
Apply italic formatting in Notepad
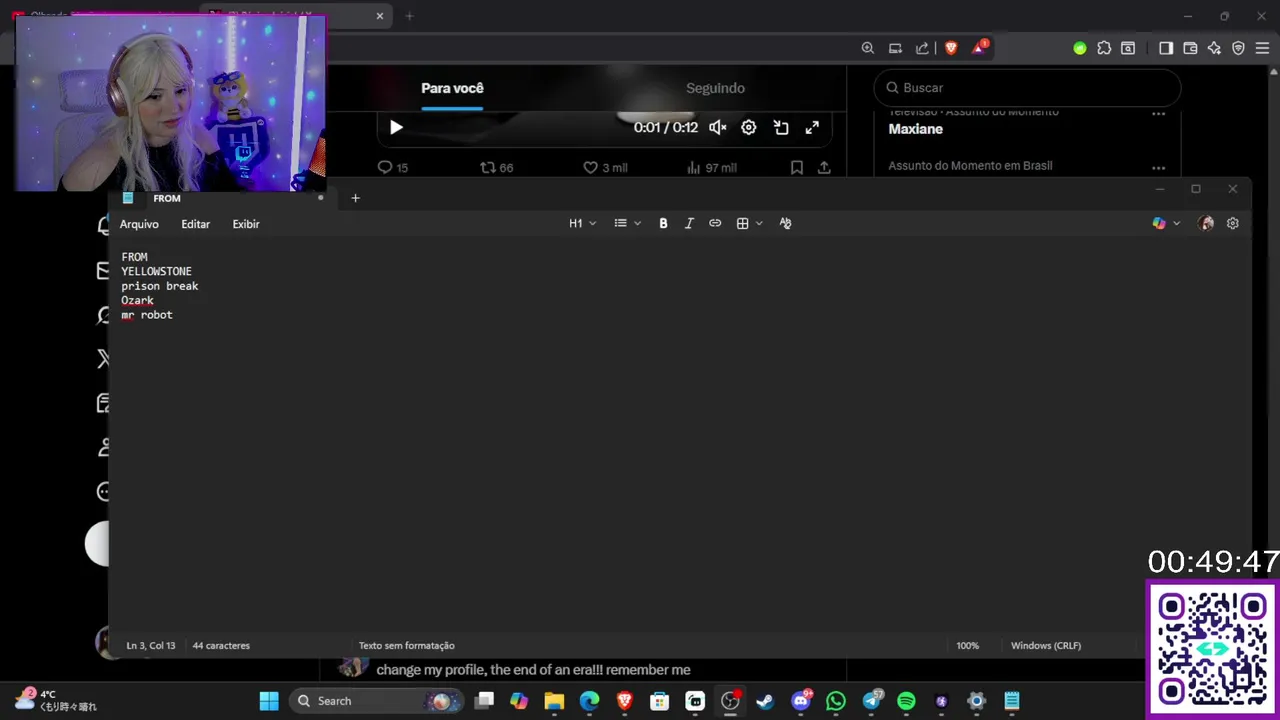tap(689, 224)
